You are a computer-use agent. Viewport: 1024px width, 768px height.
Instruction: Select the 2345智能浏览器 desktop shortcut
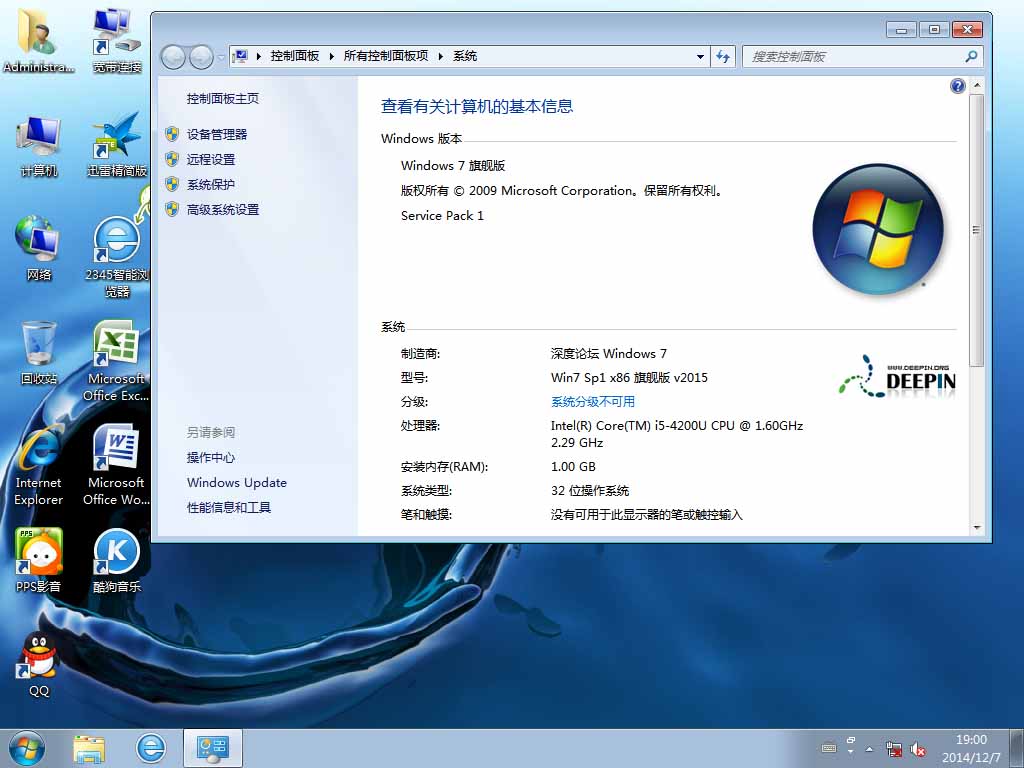tap(116, 257)
